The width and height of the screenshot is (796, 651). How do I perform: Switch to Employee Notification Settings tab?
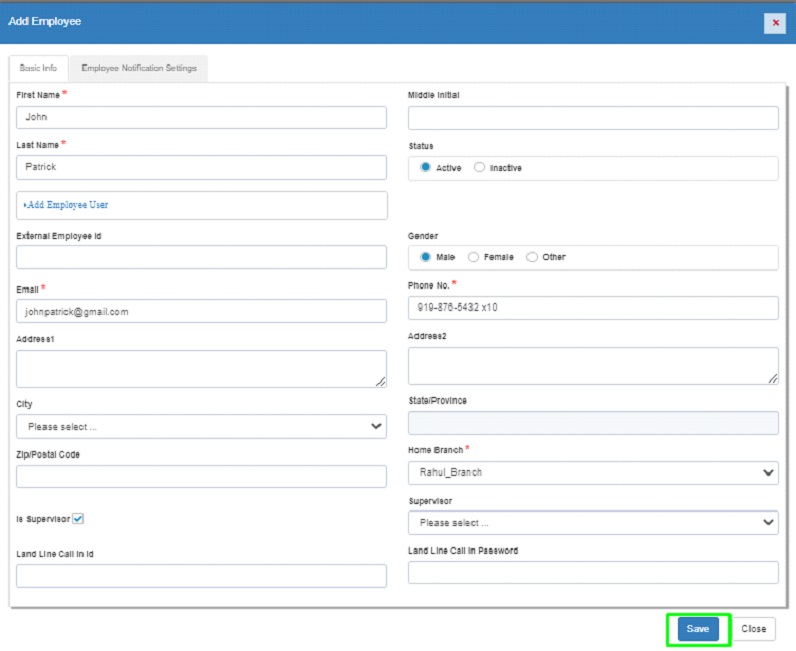pos(139,69)
